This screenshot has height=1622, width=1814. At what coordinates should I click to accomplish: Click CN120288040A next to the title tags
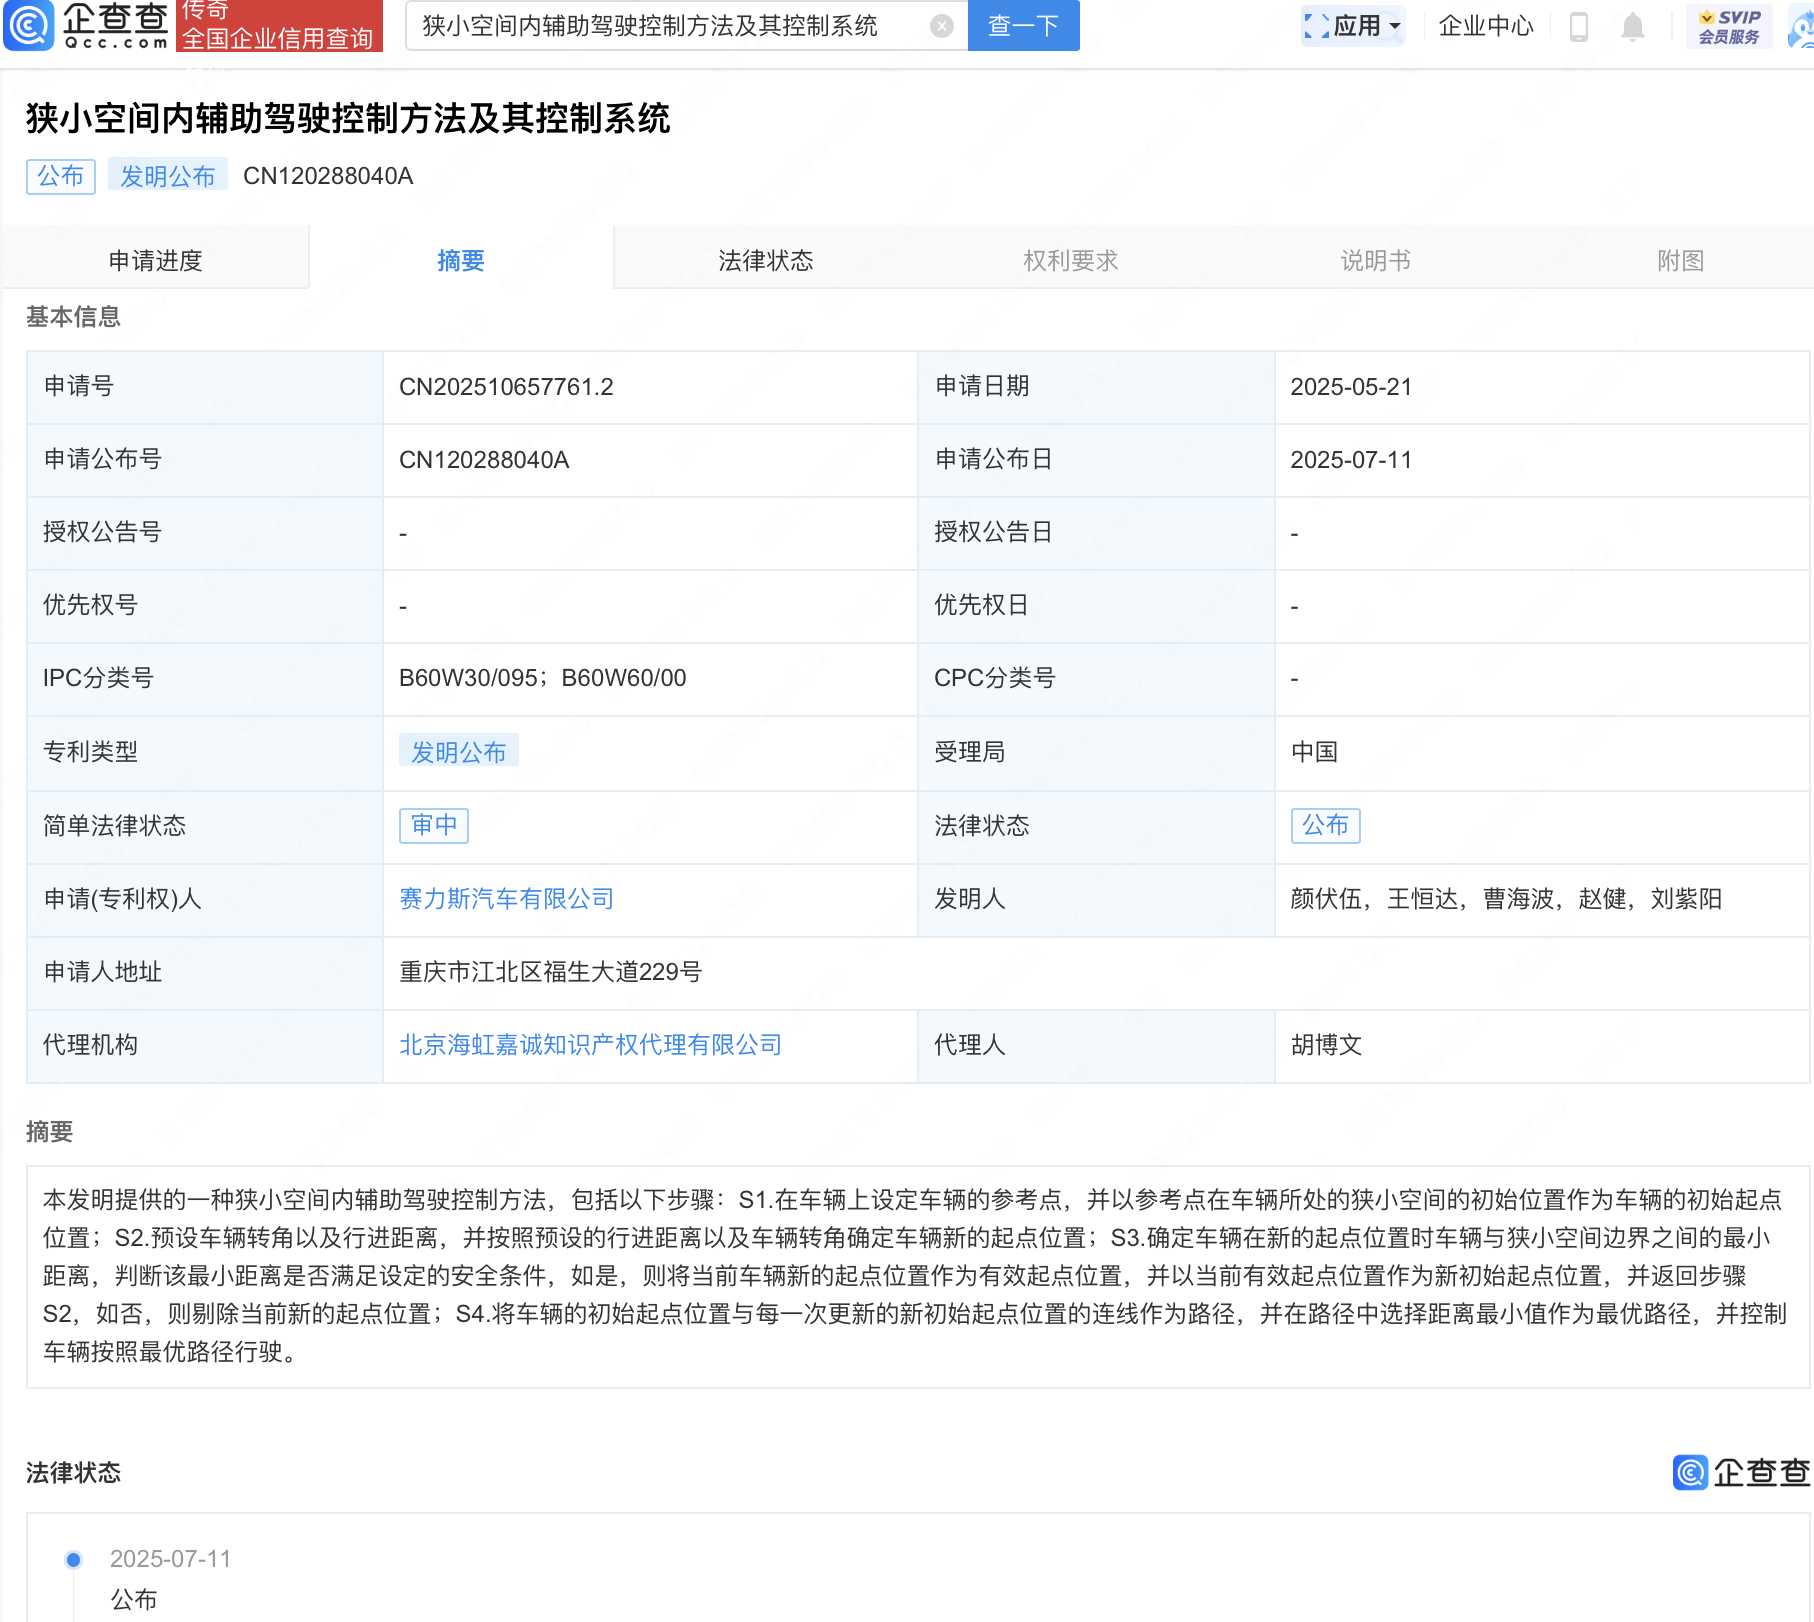(328, 176)
